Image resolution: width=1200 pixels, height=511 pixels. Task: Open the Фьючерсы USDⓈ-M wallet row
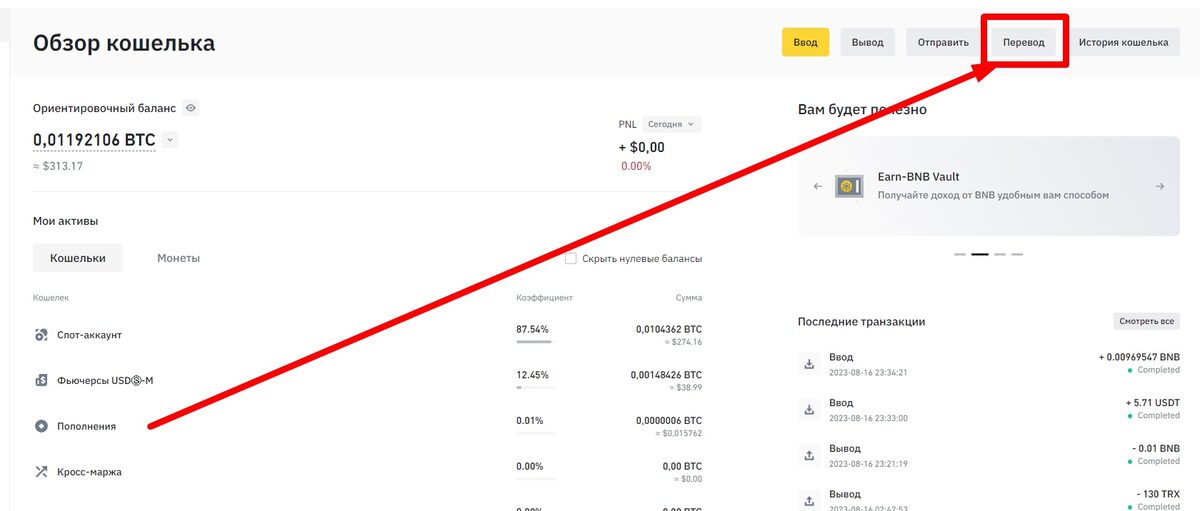coord(367,380)
